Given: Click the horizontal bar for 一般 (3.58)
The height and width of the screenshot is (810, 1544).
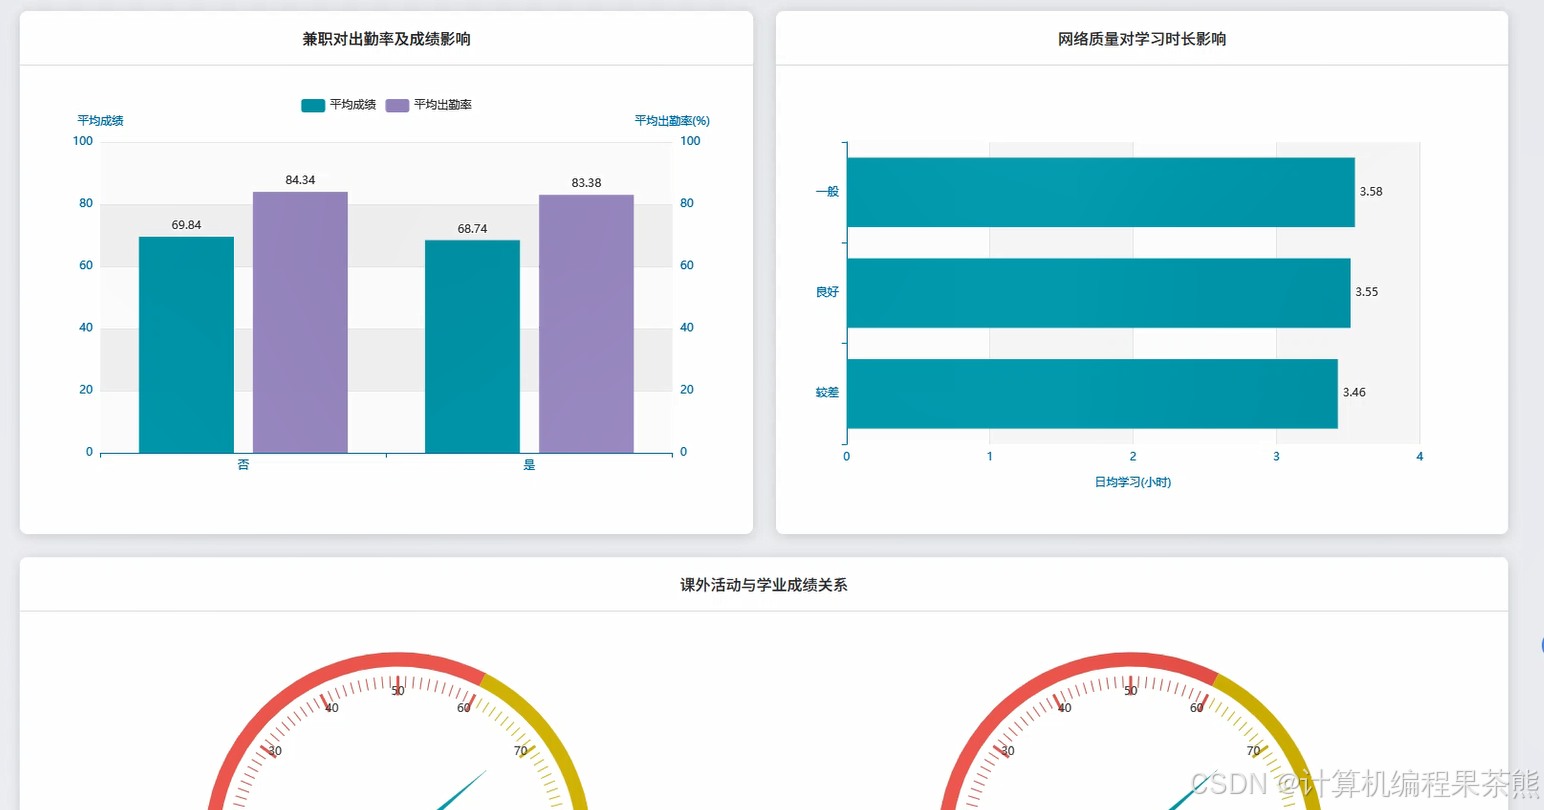Looking at the screenshot, I should [1101, 192].
